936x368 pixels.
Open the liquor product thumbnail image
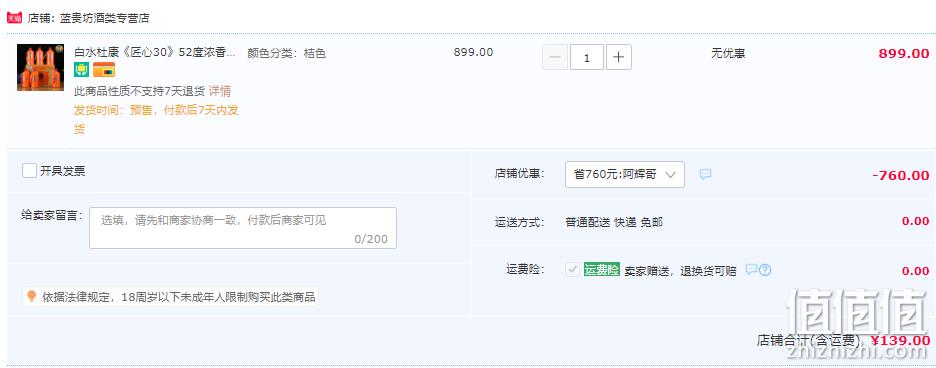point(40,68)
